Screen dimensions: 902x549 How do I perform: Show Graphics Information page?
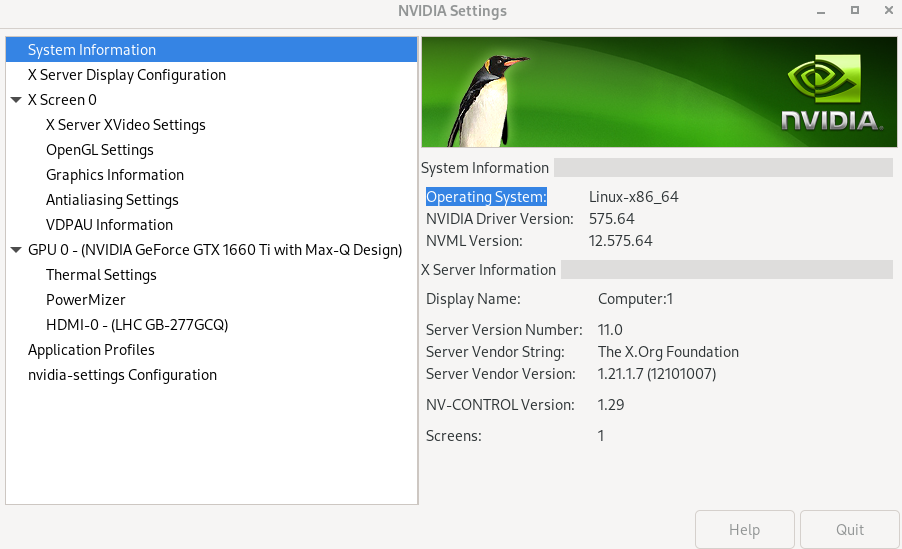tap(115, 175)
